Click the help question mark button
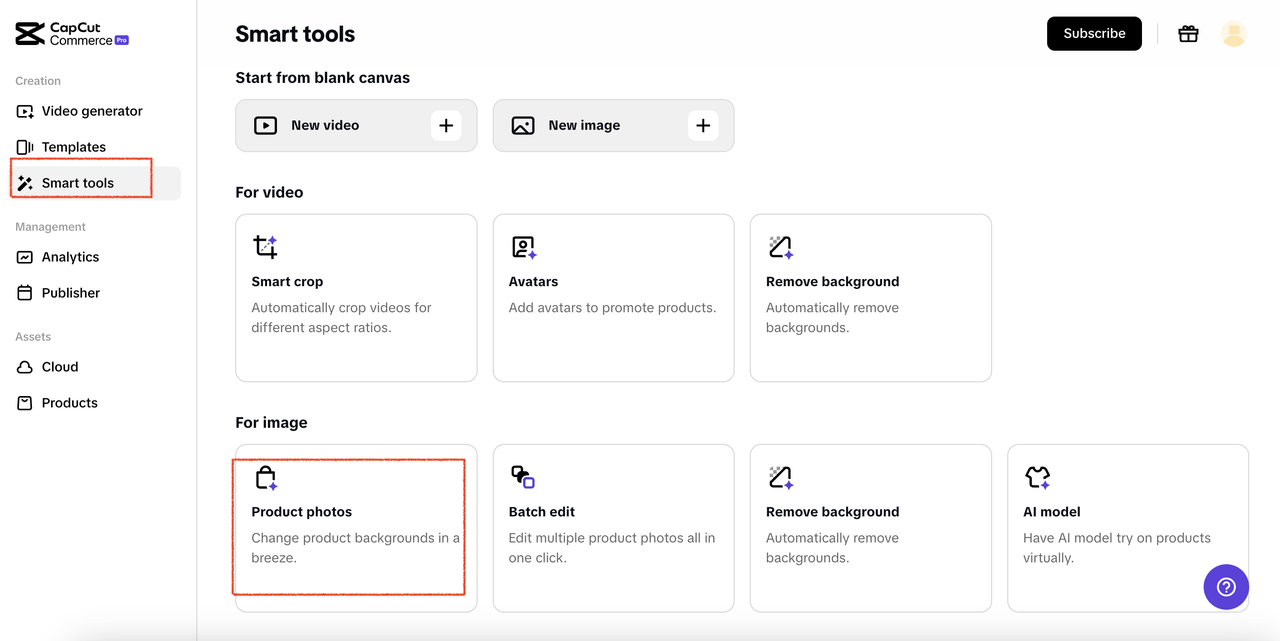 point(1226,587)
